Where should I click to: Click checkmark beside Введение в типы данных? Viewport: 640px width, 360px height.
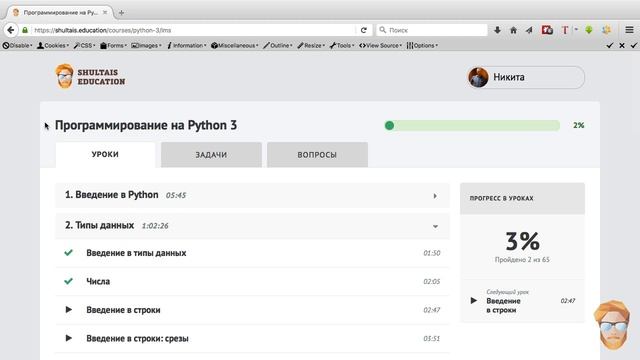69,253
